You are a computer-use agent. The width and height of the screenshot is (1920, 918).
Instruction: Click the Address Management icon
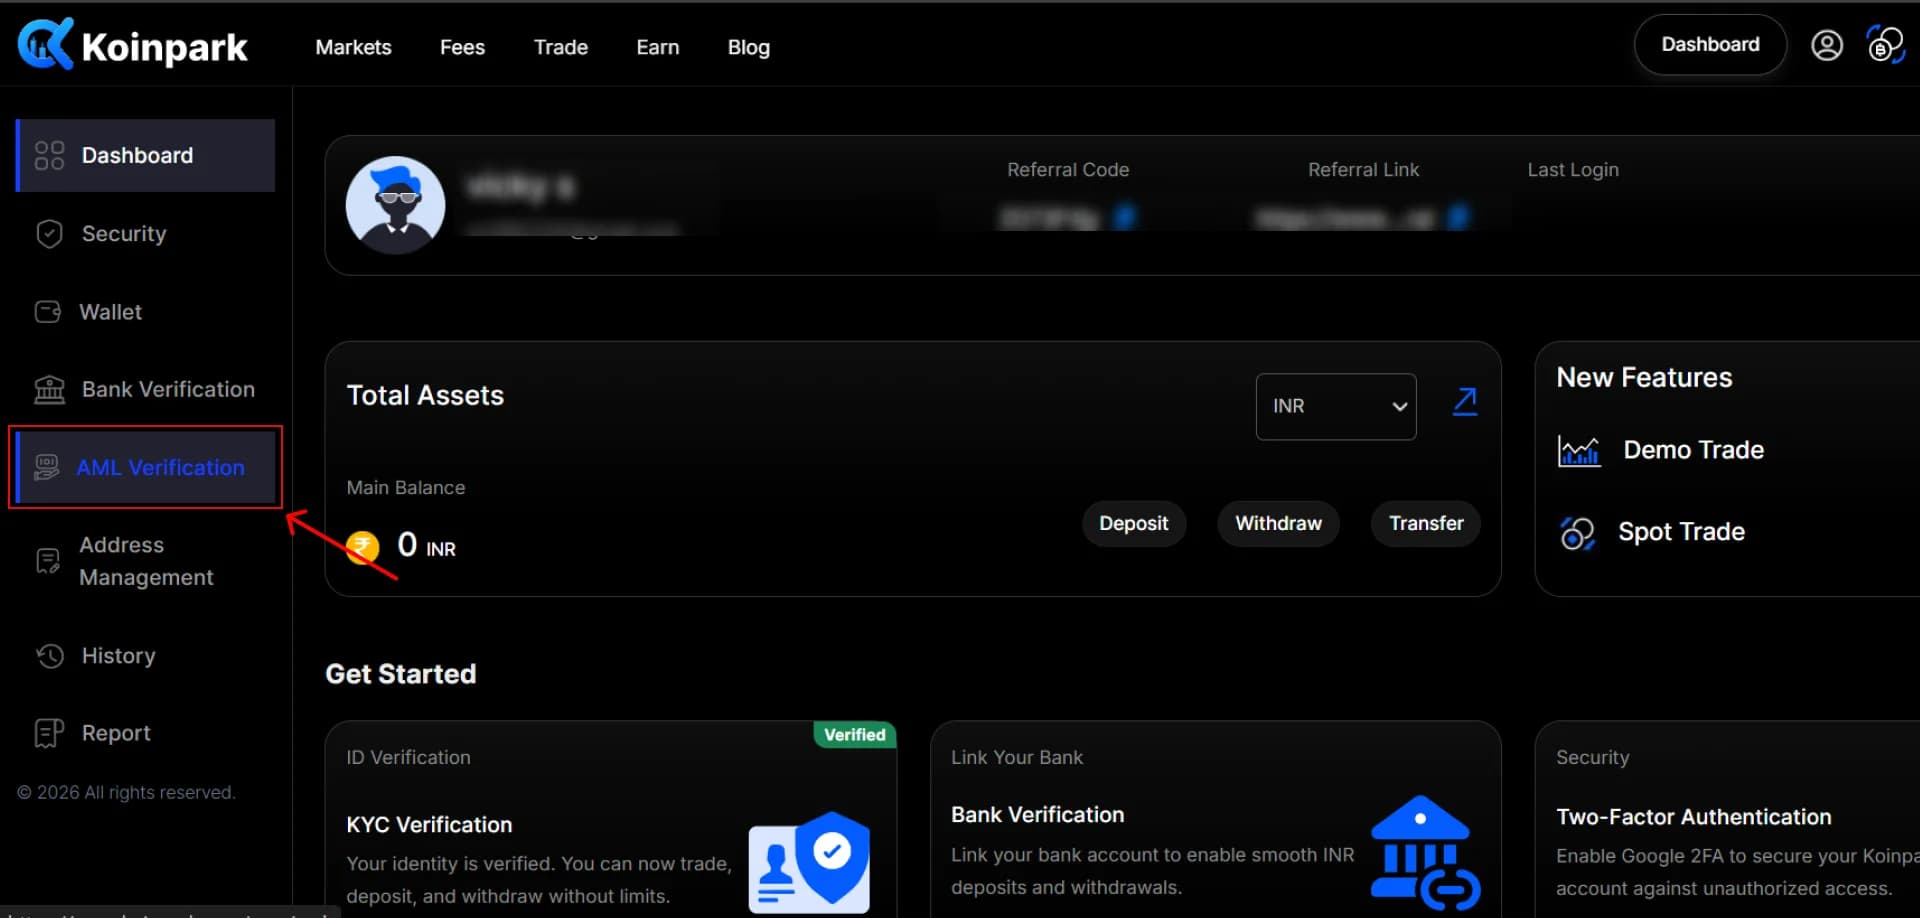[x=48, y=561]
